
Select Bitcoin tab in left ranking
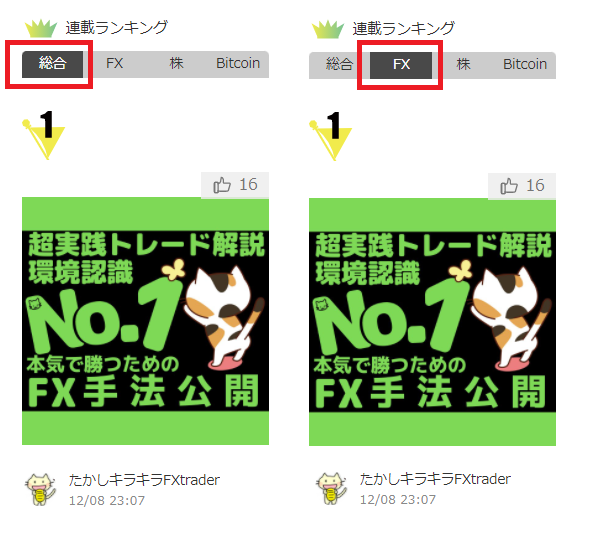238,64
